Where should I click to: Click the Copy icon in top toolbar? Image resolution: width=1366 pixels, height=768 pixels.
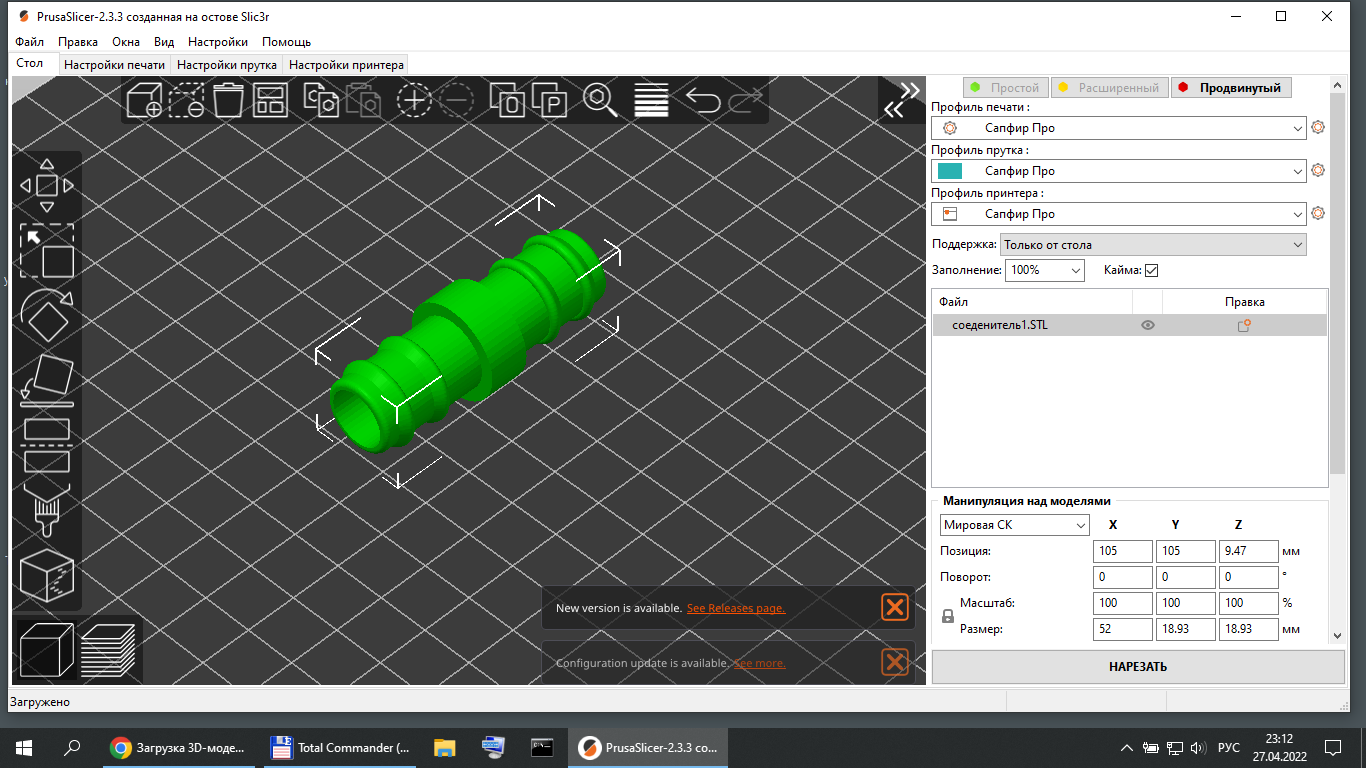(x=321, y=101)
